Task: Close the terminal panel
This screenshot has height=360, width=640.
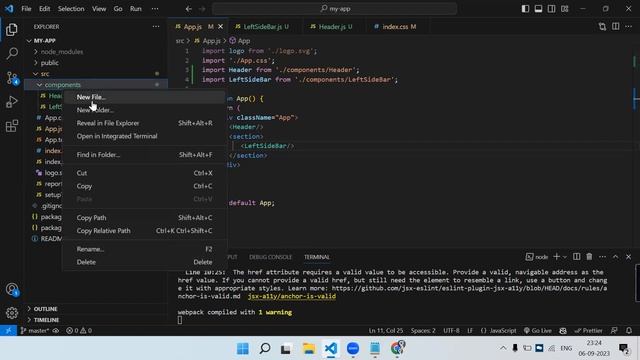Action: (x=629, y=257)
